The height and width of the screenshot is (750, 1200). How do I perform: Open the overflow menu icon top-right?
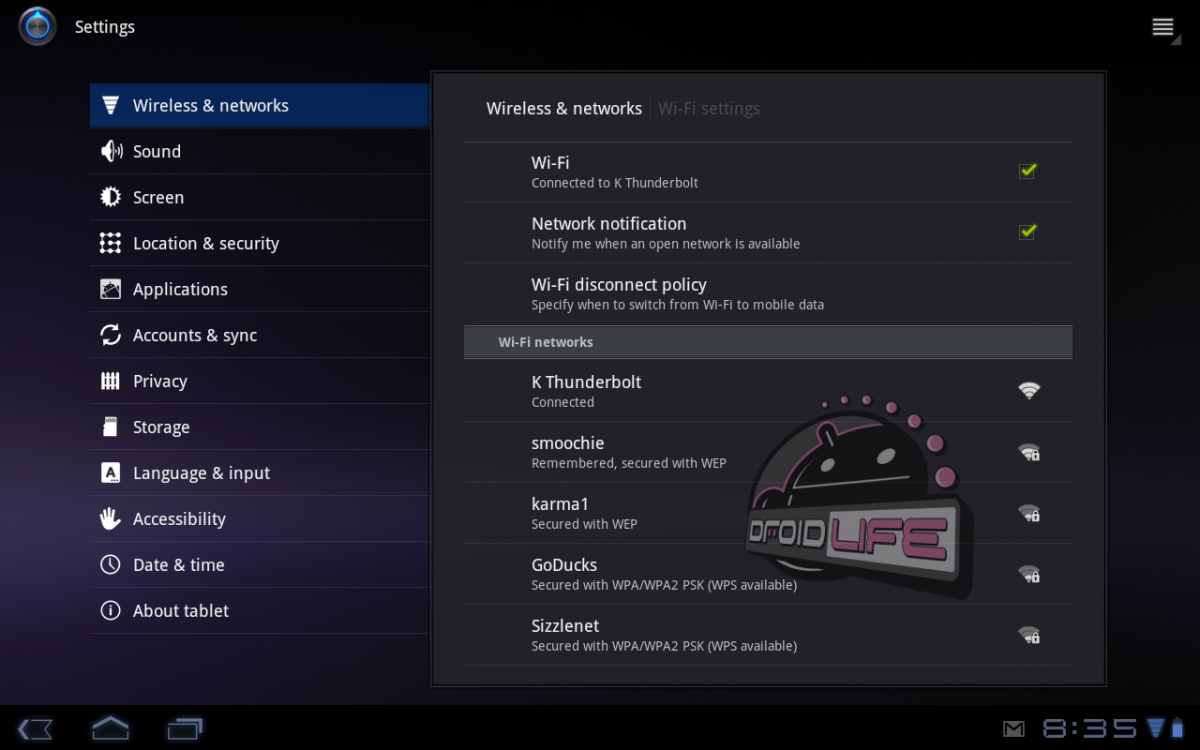tap(1162, 27)
